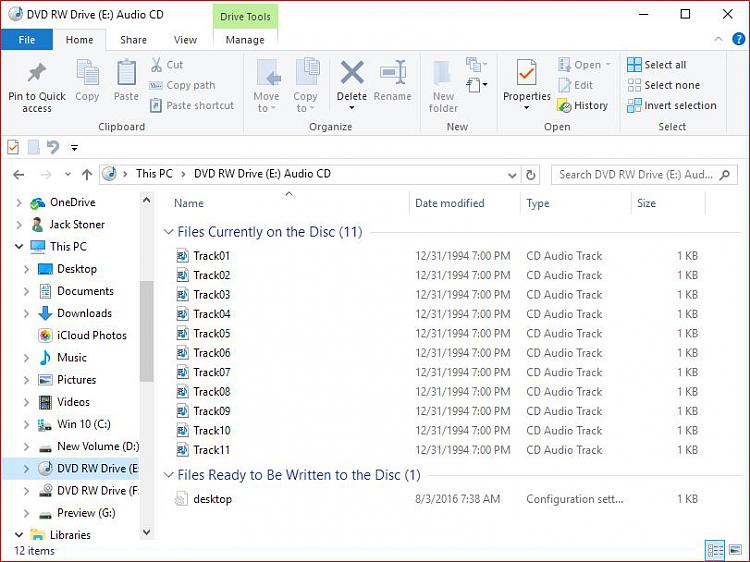Screen dimensions: 750x562
Task: Click navigation pane scrollbar down arrow
Action: pyautogui.click(x=147, y=532)
